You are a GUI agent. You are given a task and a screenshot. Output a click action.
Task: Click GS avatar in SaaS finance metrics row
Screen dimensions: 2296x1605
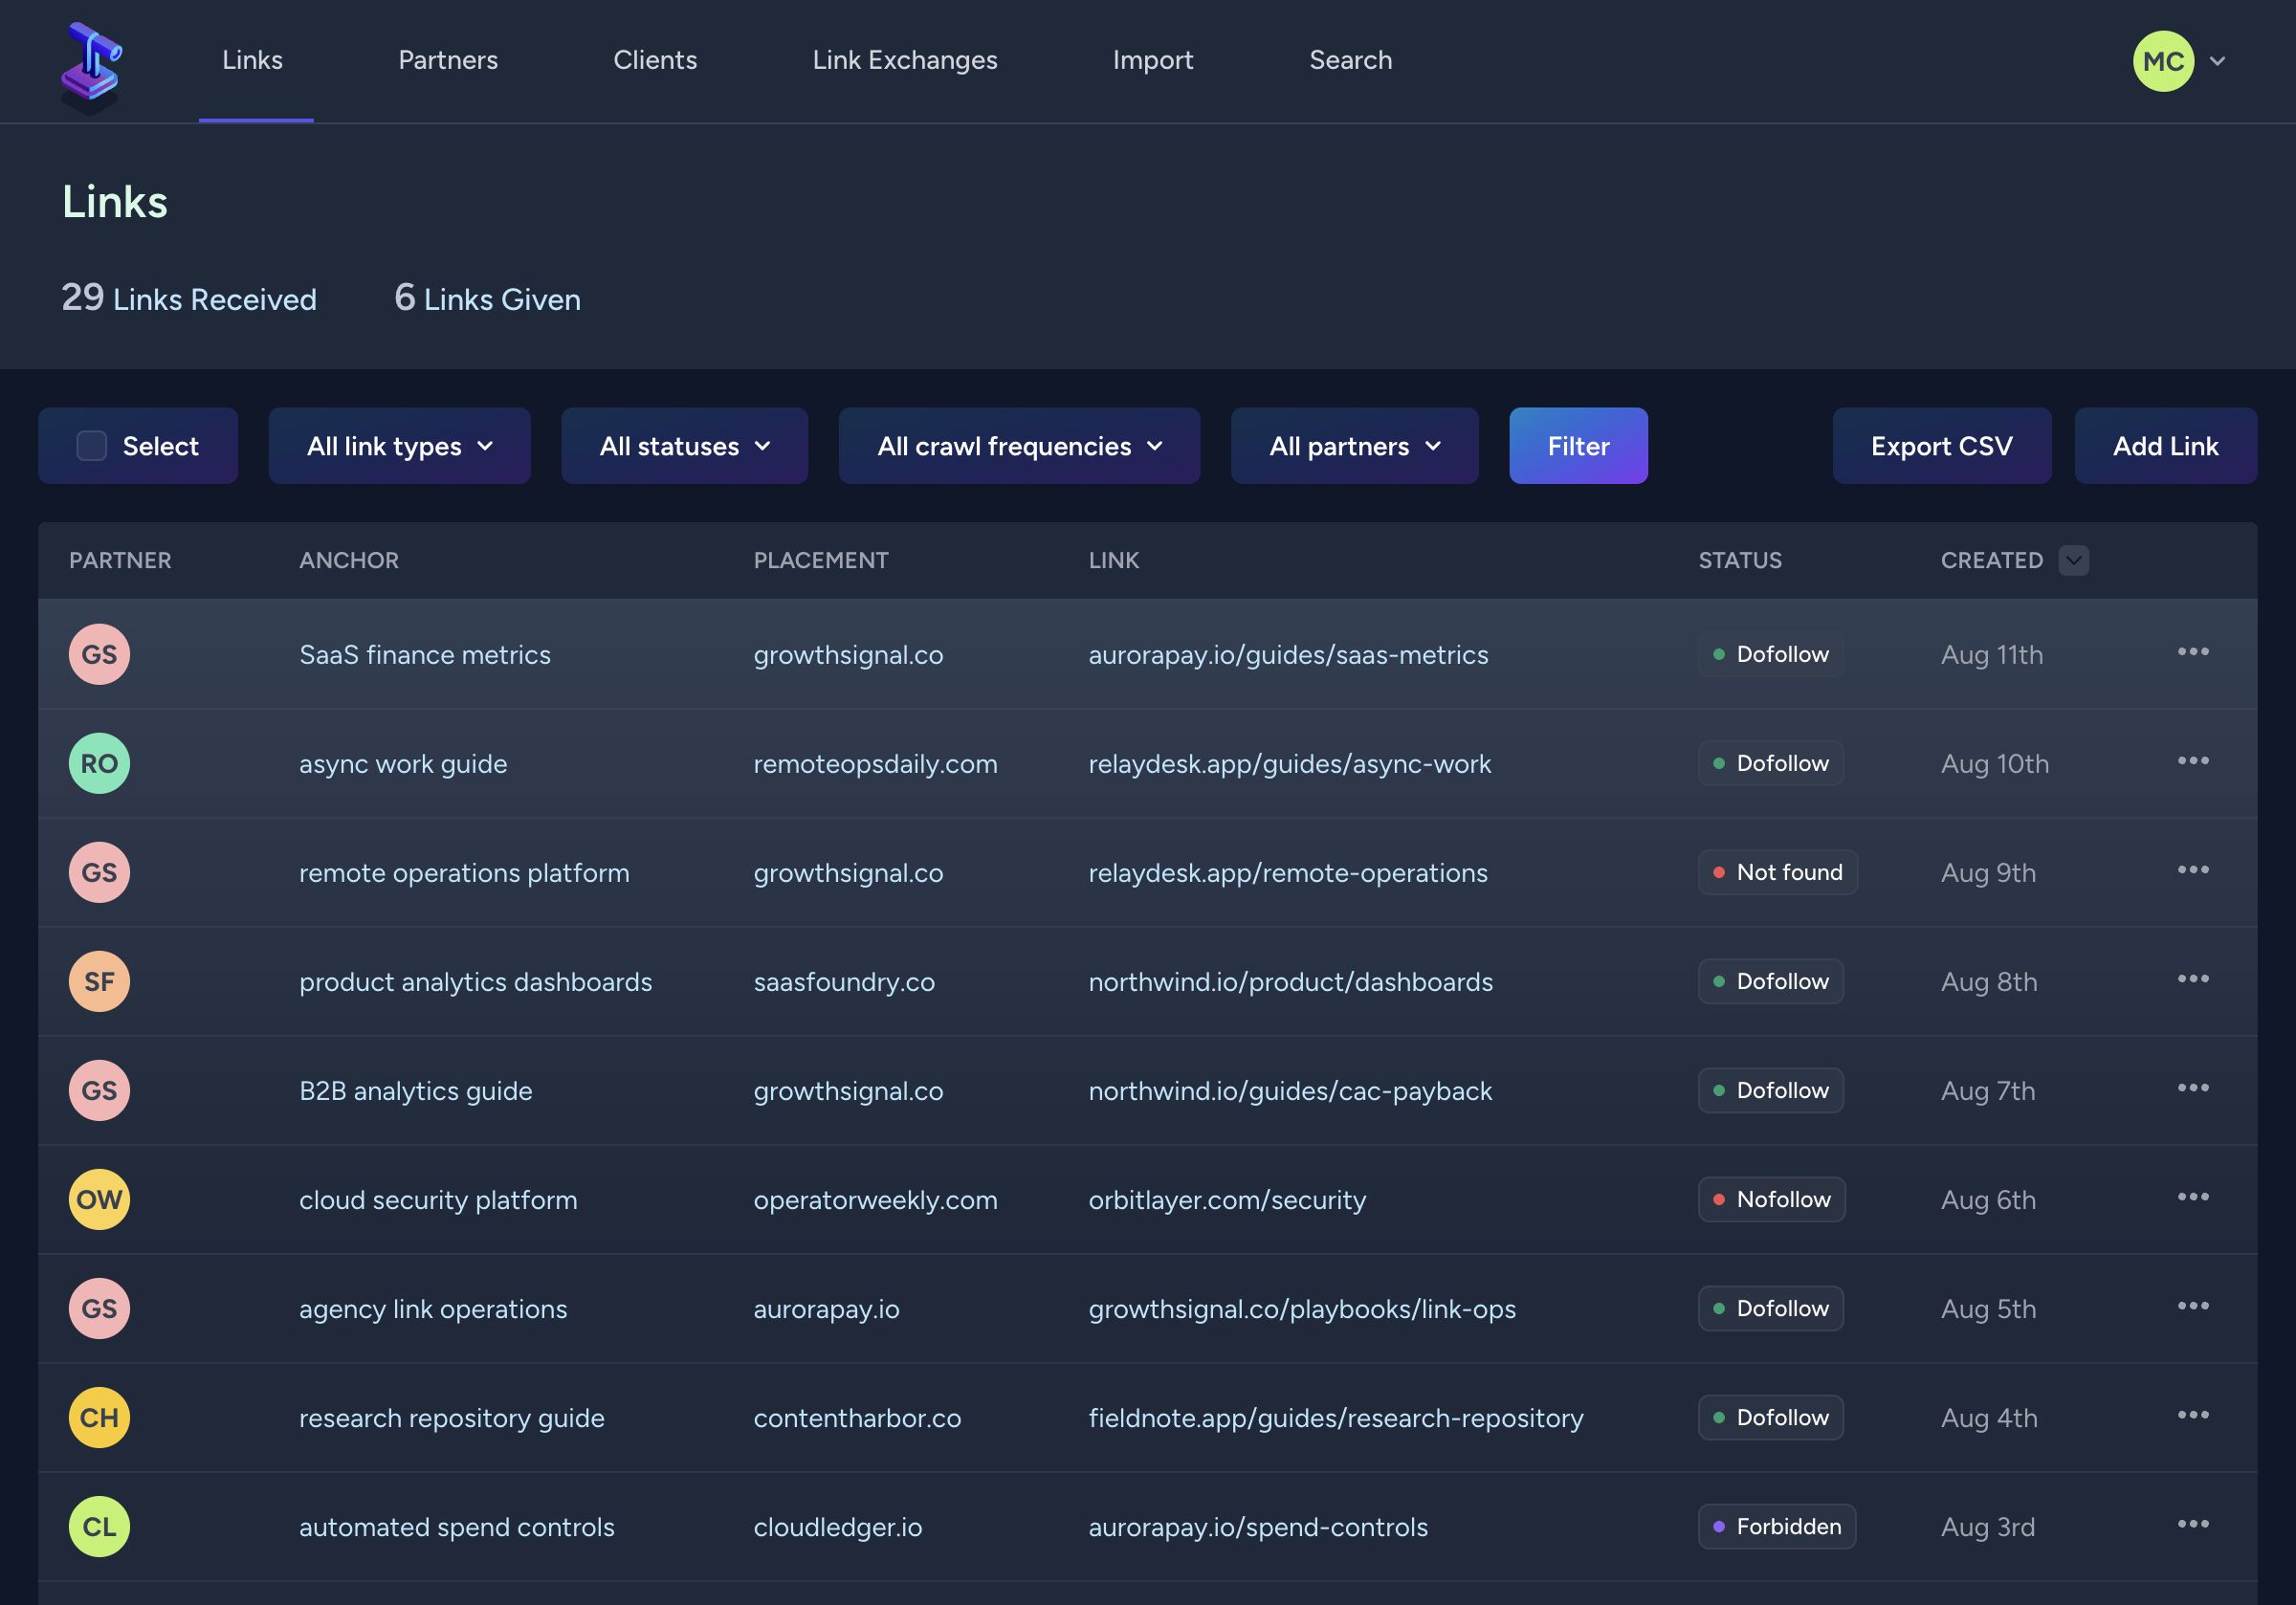point(99,654)
